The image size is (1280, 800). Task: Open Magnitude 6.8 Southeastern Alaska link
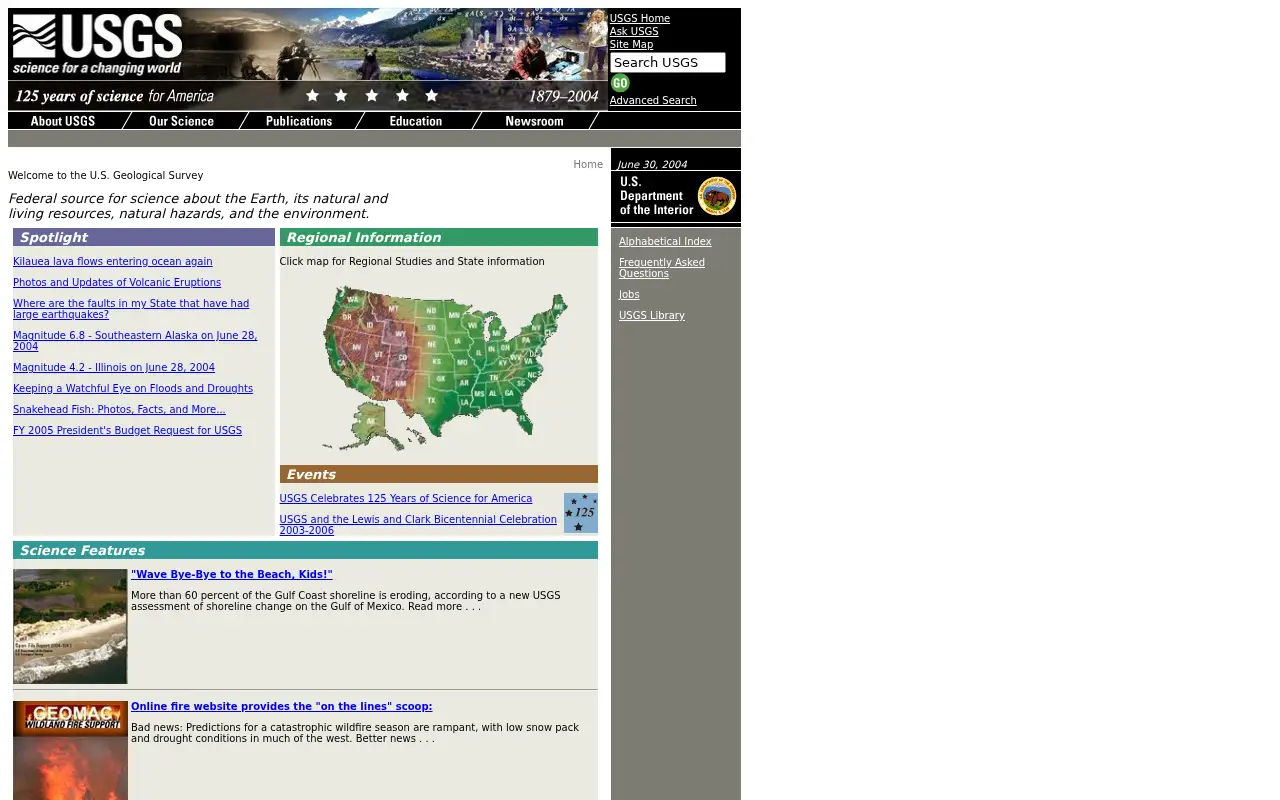[135, 341]
